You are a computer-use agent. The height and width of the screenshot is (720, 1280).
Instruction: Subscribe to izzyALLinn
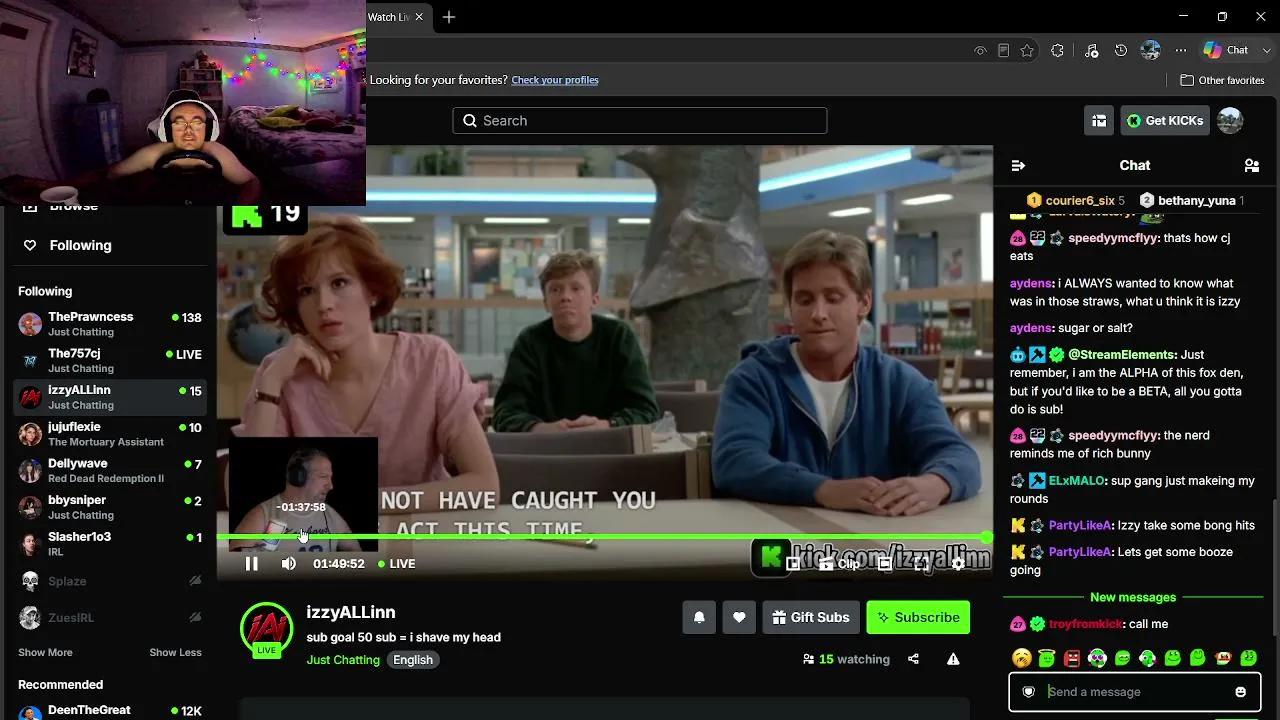pyautogui.click(x=918, y=617)
